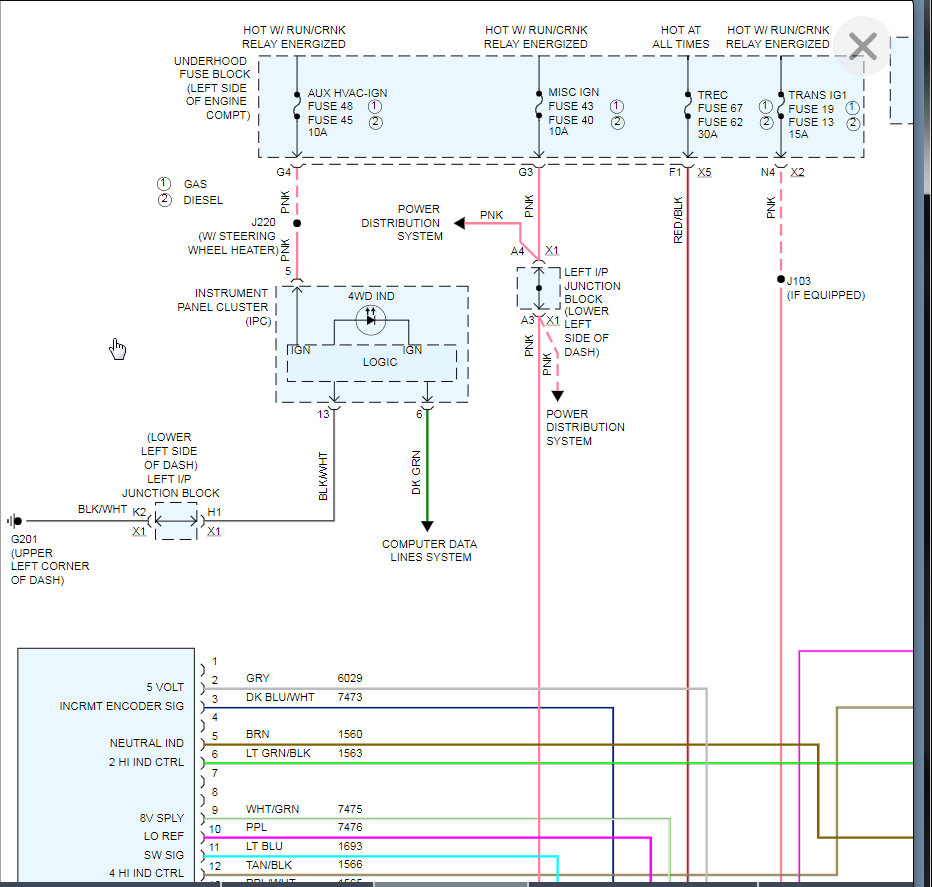Click the F1 connector label

[x=675, y=172]
